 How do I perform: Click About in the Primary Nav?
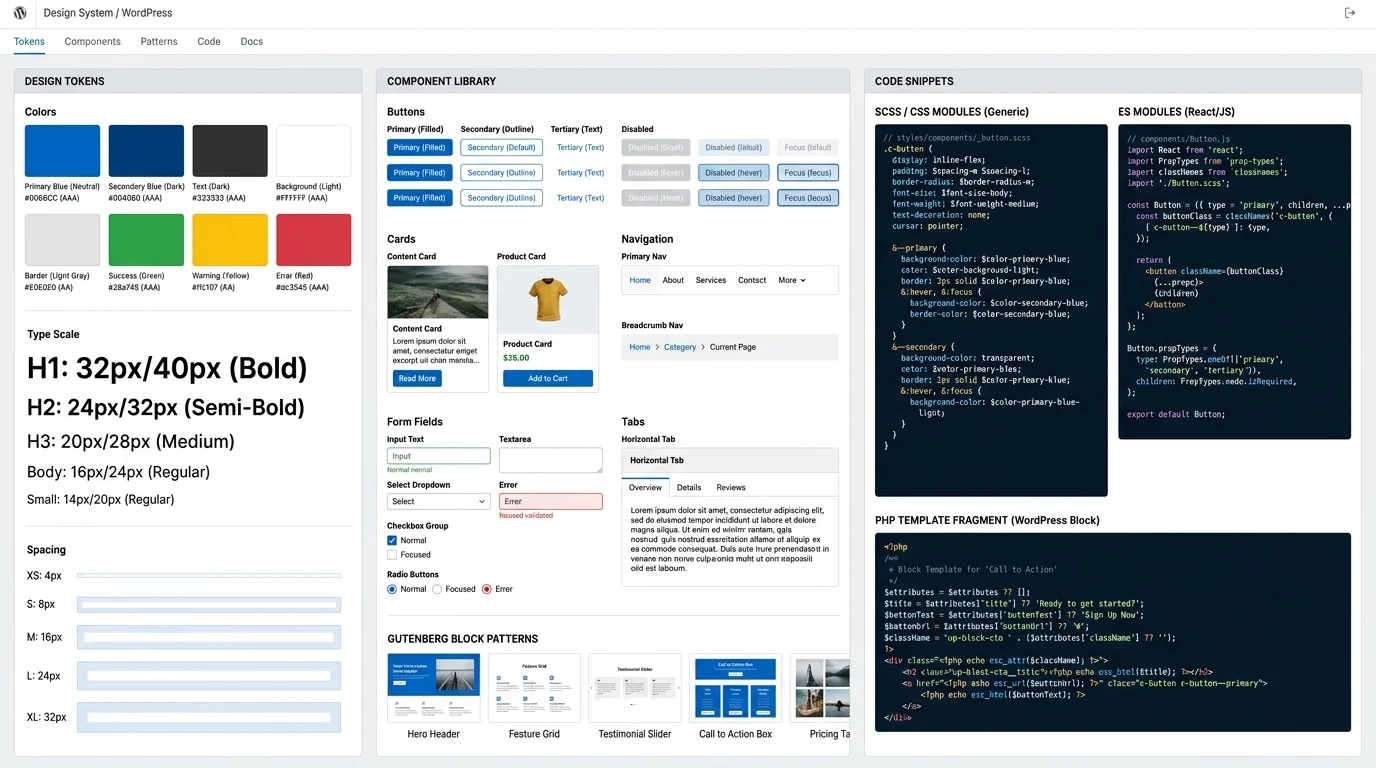click(x=673, y=280)
